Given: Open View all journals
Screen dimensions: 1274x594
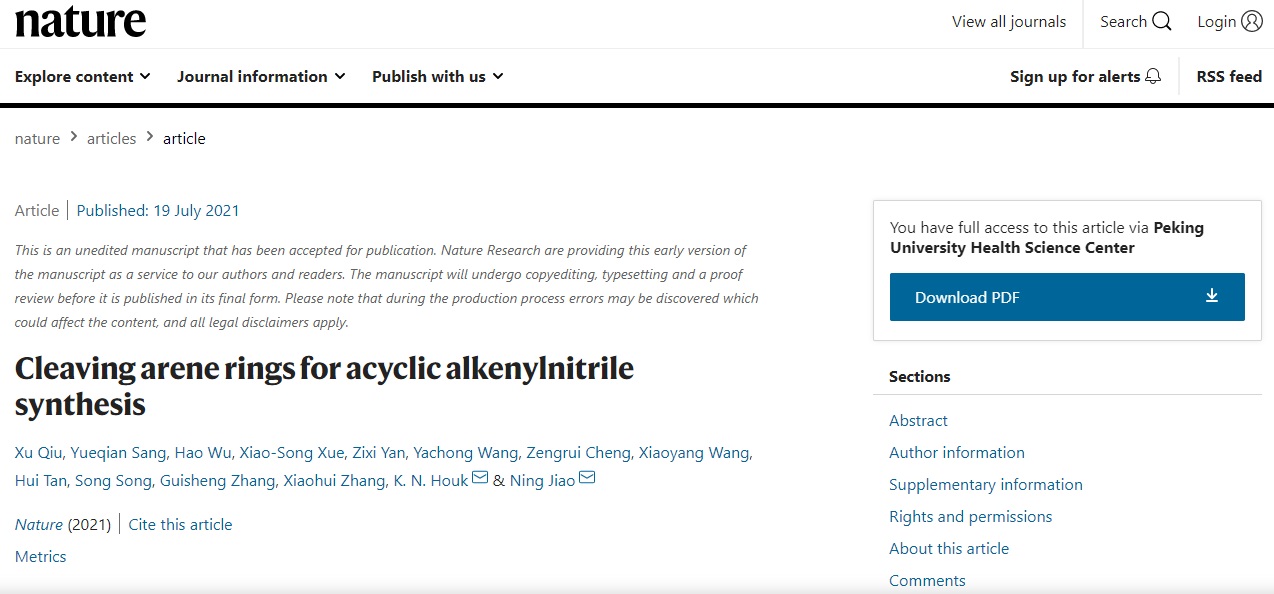Looking at the screenshot, I should click(1008, 22).
